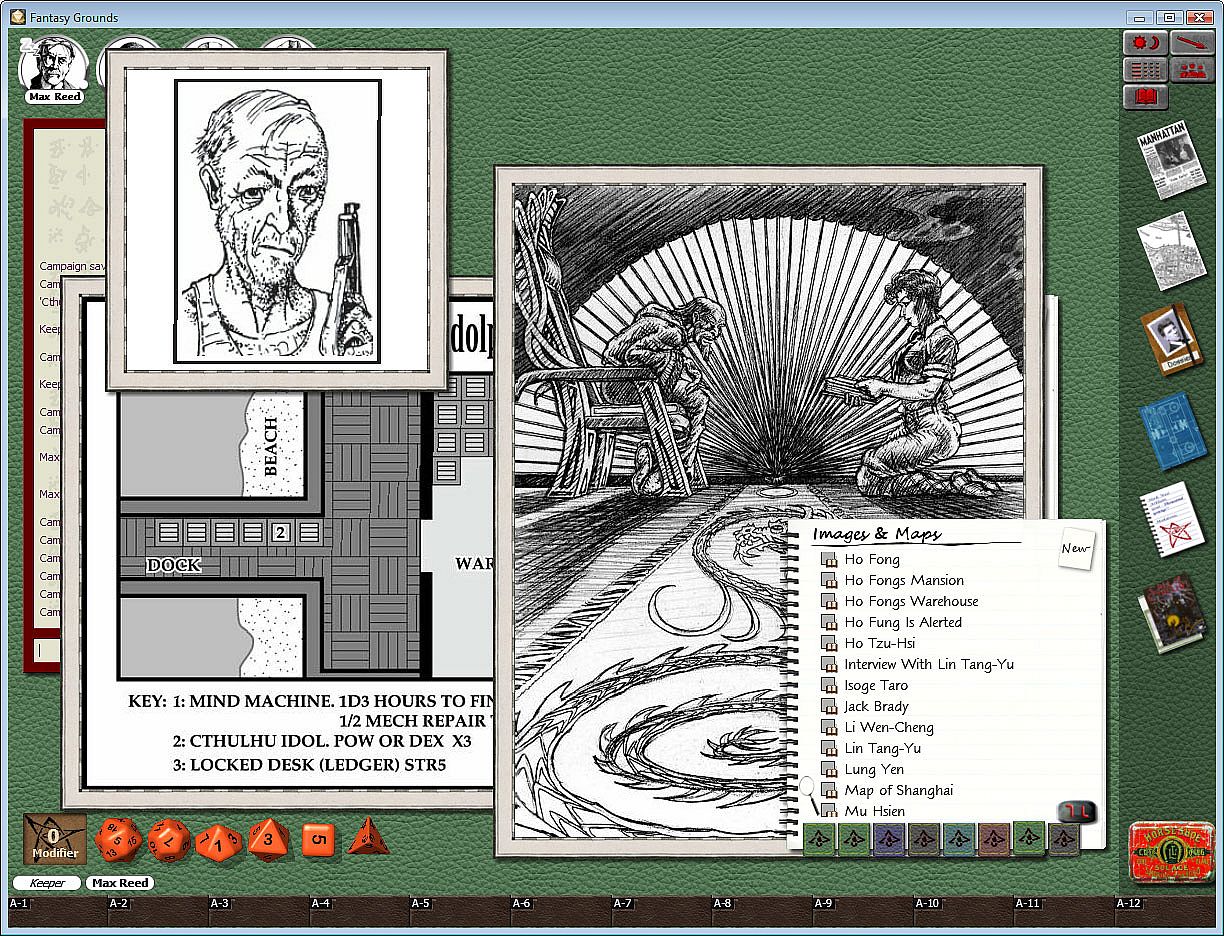Open the Horseshoe tobacco tin token box
Screen dimensions: 1224x936
tap(1171, 852)
